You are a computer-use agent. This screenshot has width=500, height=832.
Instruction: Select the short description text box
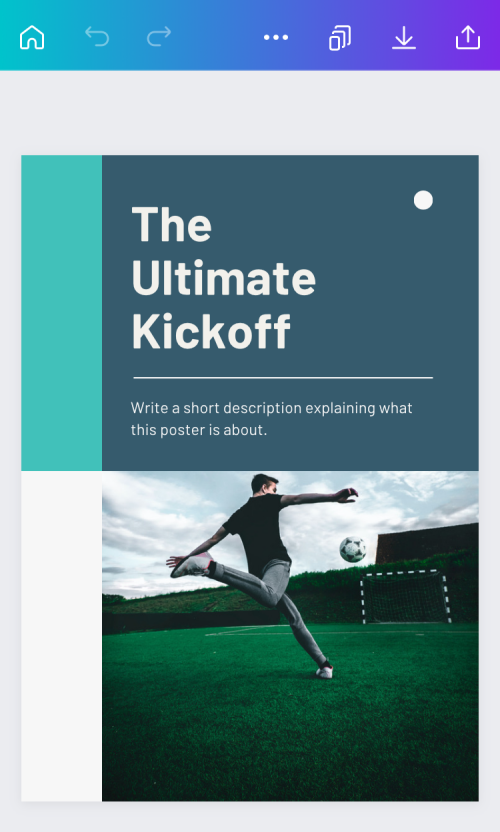pyautogui.click(x=271, y=419)
